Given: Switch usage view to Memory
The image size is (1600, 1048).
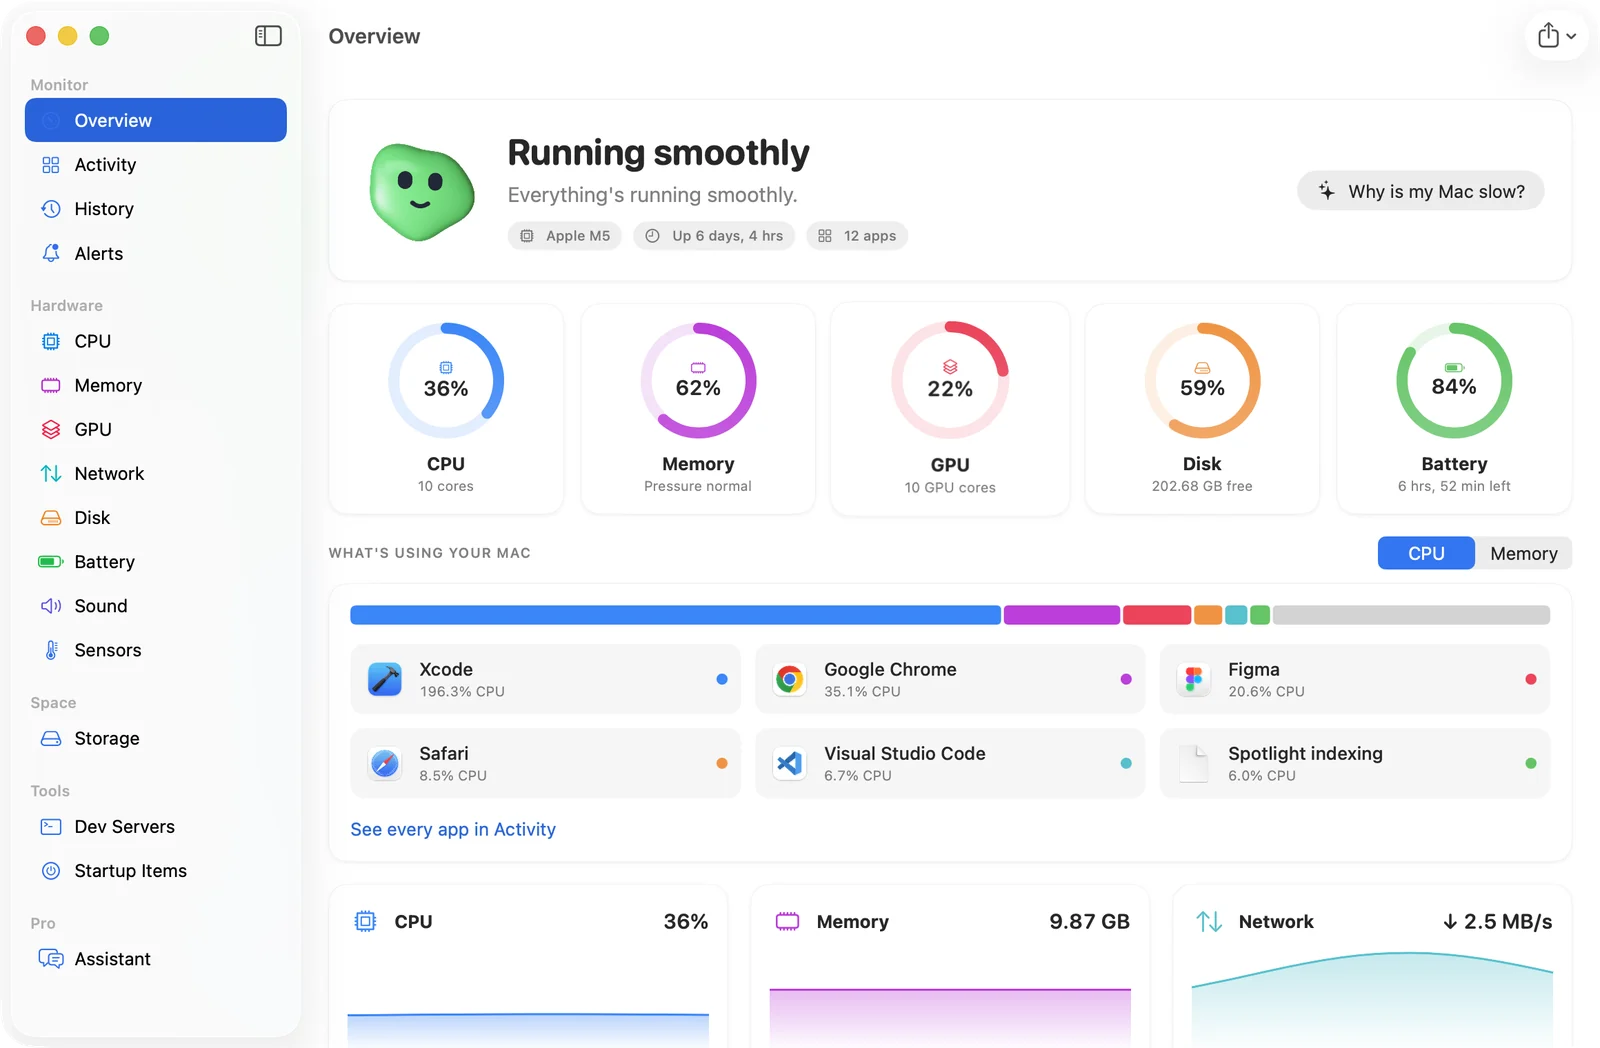Looking at the screenshot, I should tap(1523, 553).
